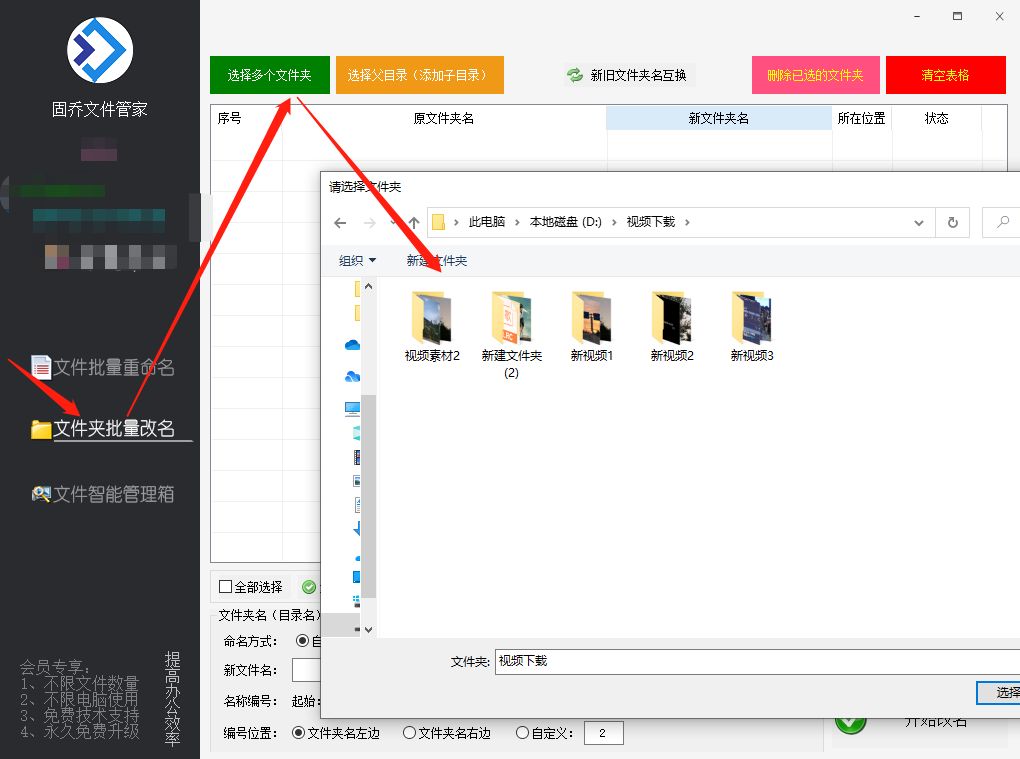Click 新建文件夹 in the dialog toolbar
The width and height of the screenshot is (1020, 759).
436,261
